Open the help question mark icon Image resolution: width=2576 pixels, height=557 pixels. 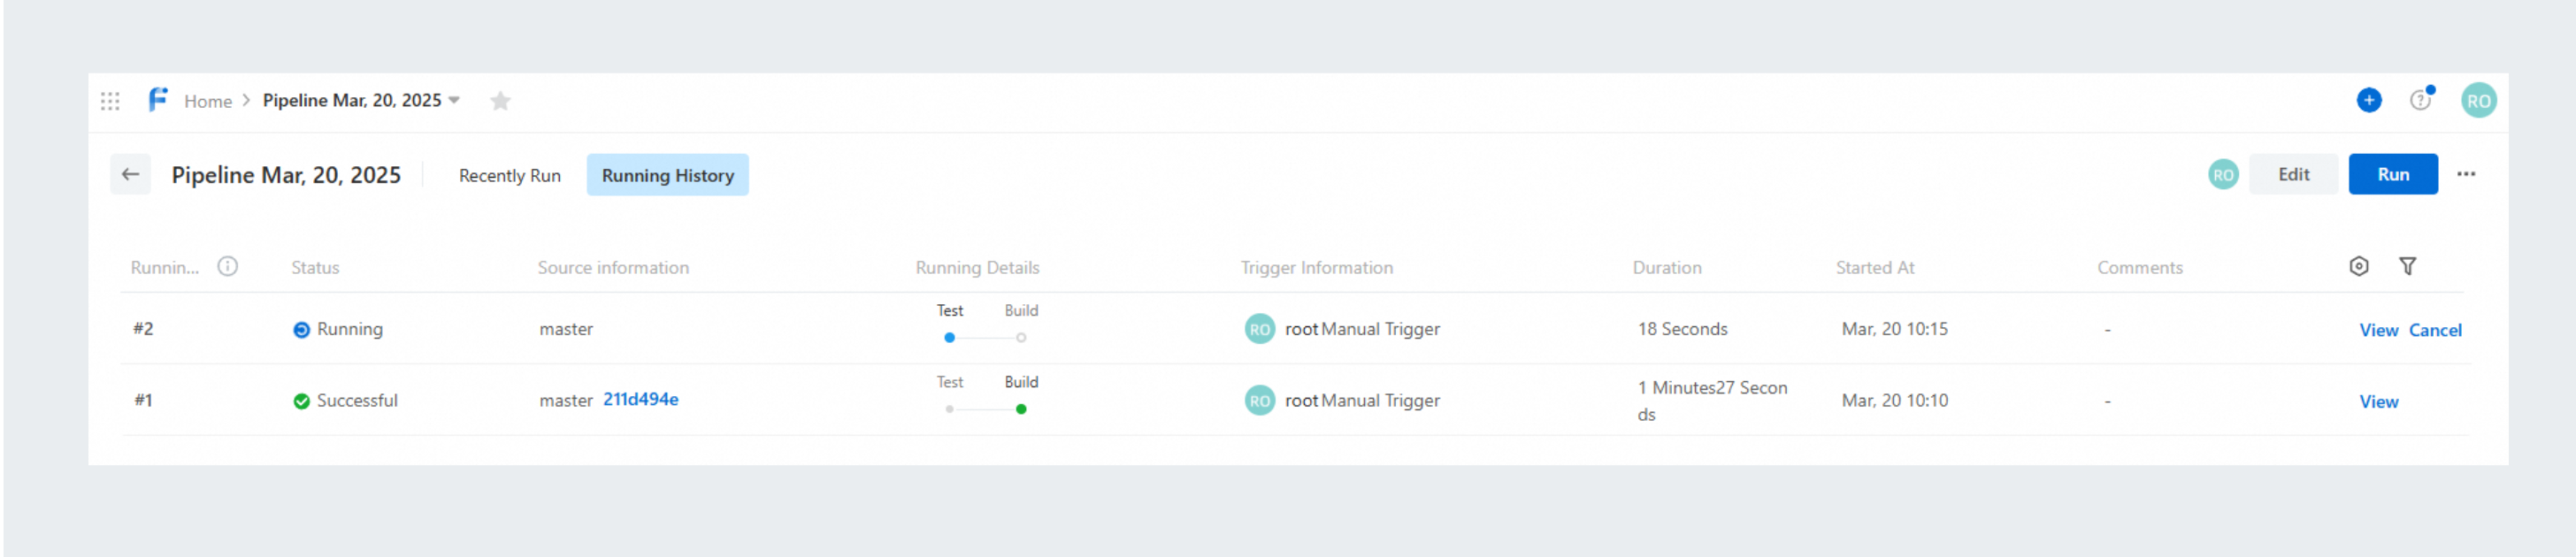2419,100
